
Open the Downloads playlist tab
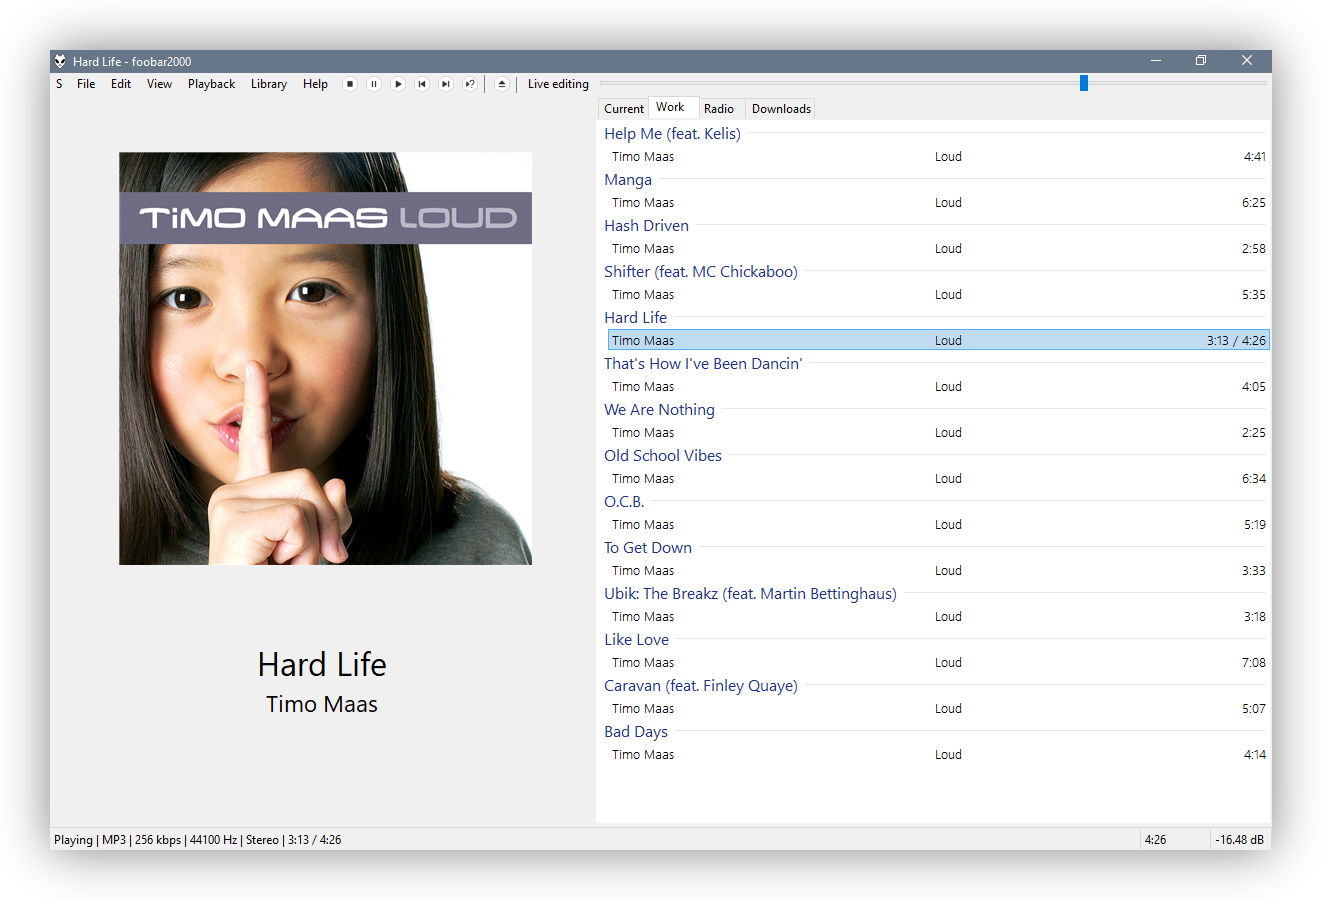781,109
